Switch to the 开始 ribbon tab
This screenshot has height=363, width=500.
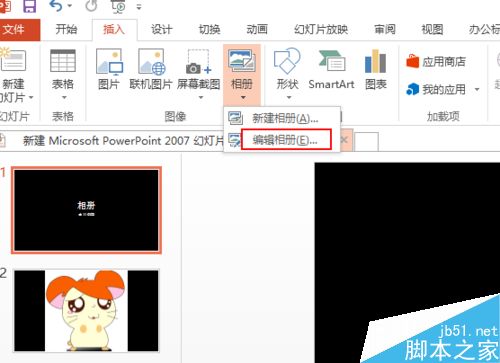point(66,30)
